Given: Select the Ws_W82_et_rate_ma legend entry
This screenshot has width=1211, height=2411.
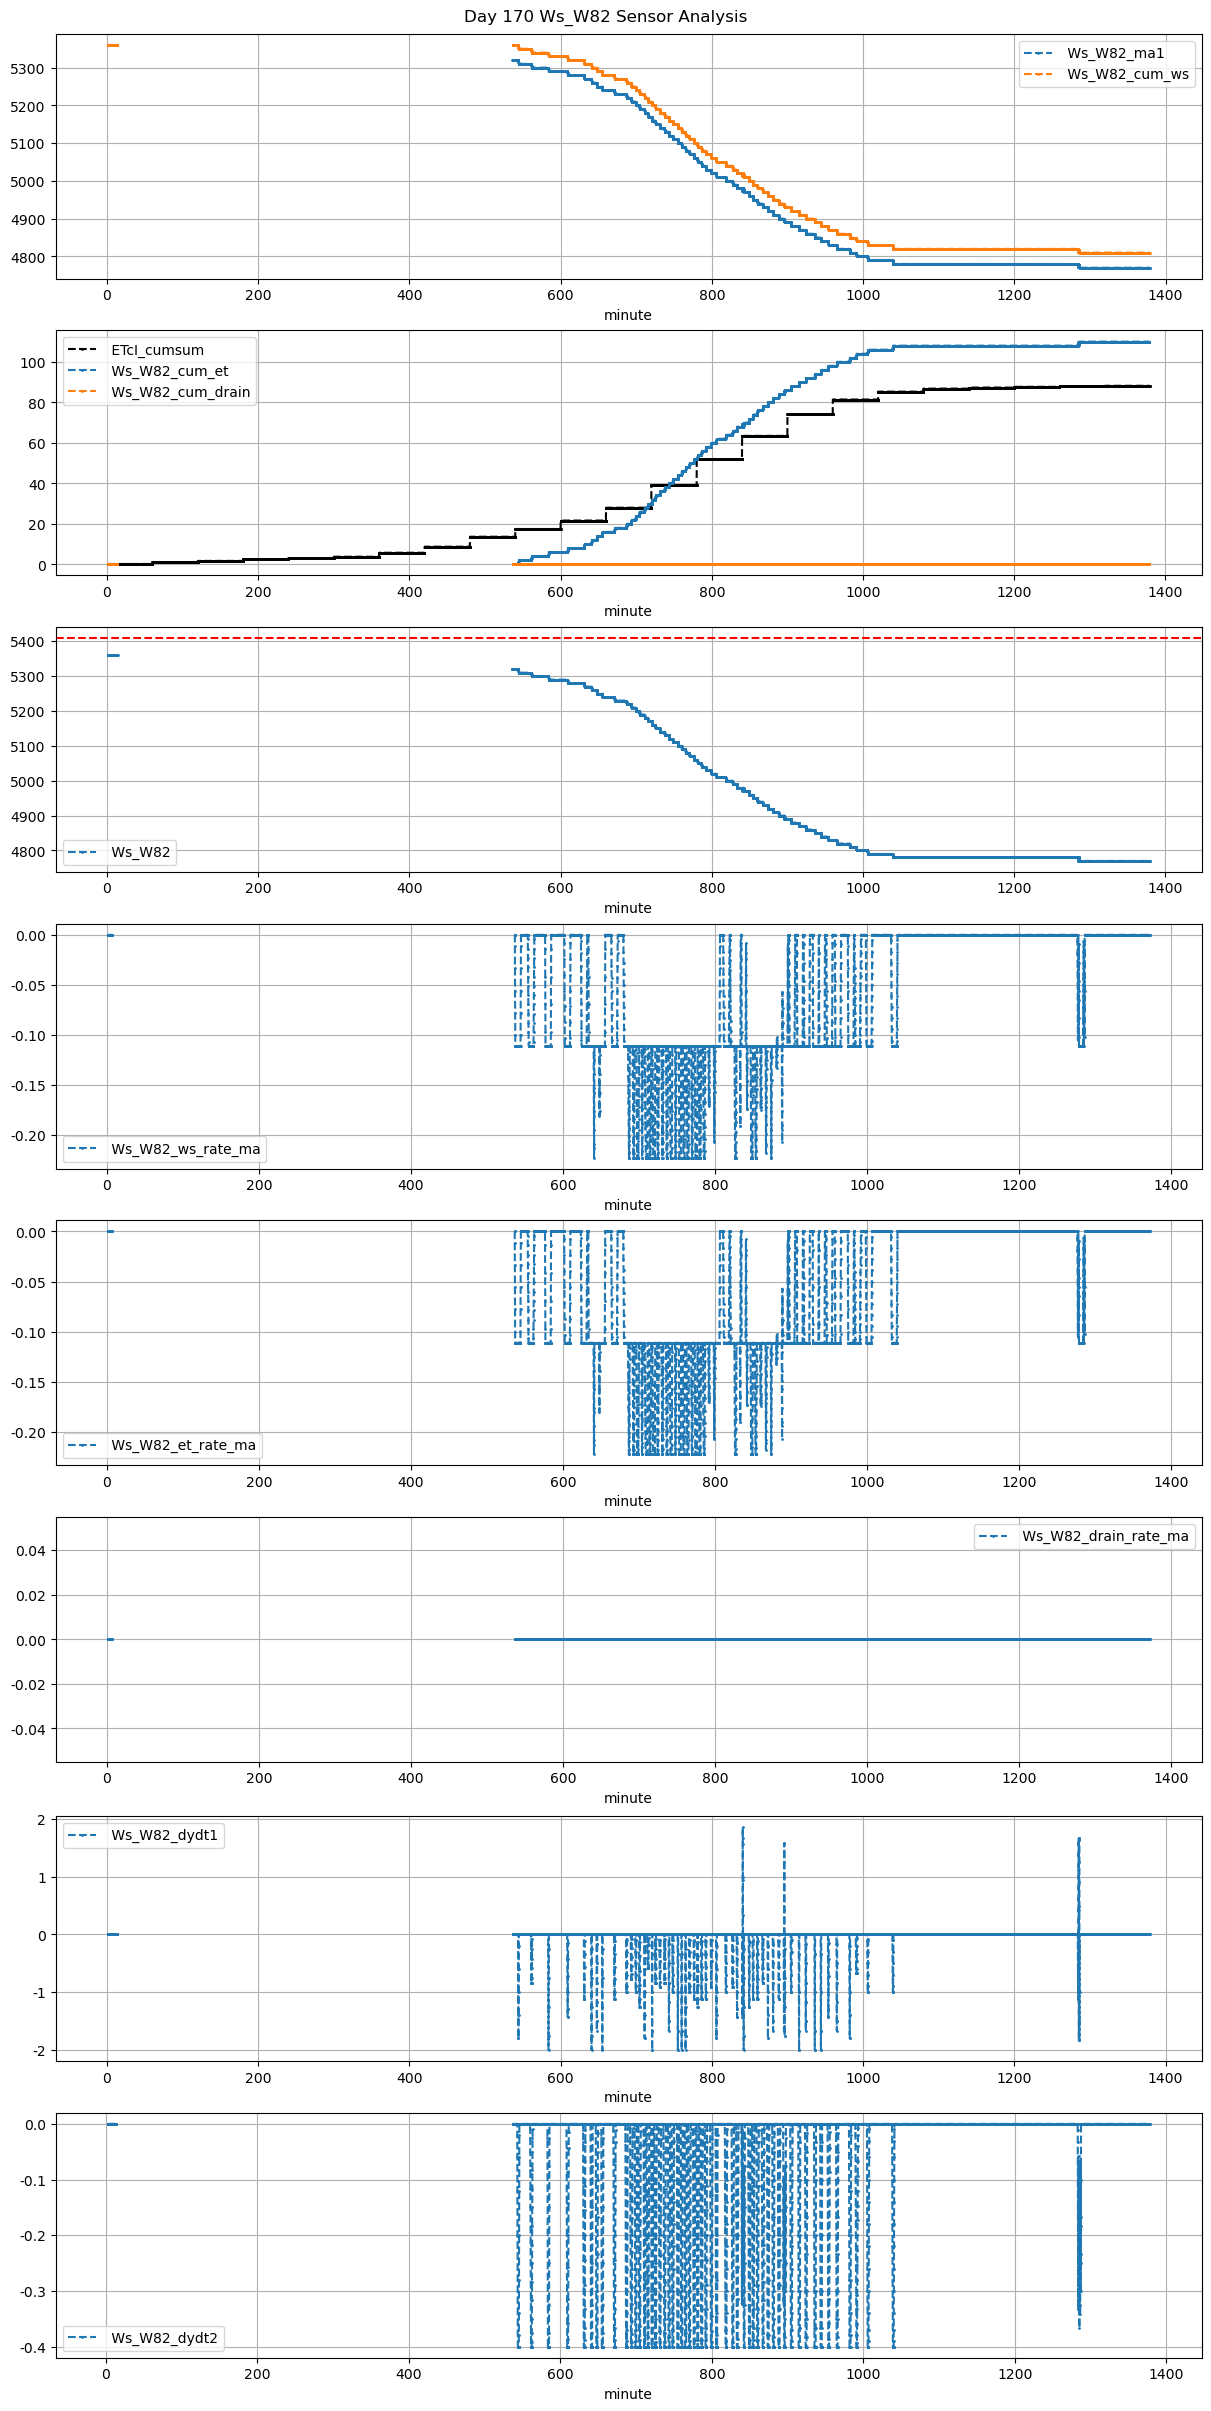Looking at the screenshot, I should click(183, 1445).
